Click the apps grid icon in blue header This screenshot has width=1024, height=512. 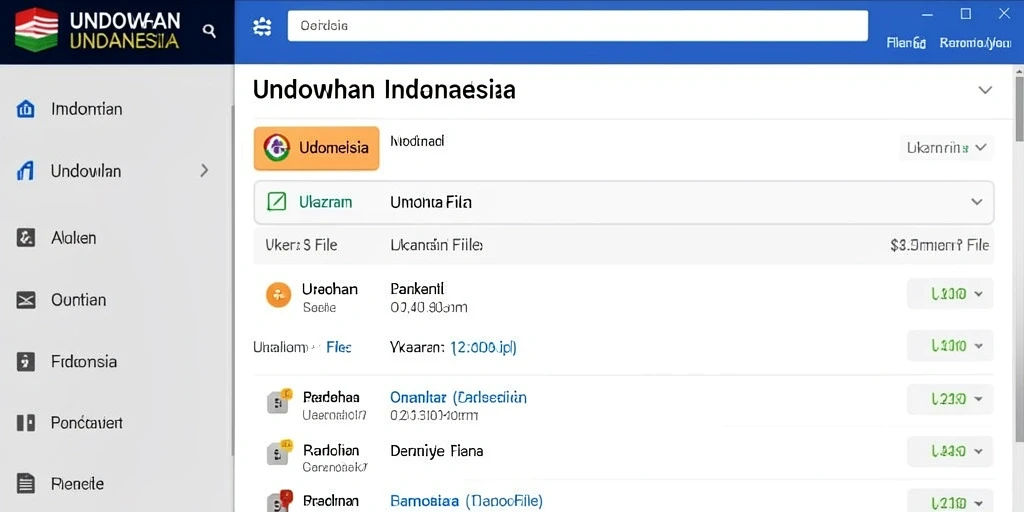pos(262,27)
